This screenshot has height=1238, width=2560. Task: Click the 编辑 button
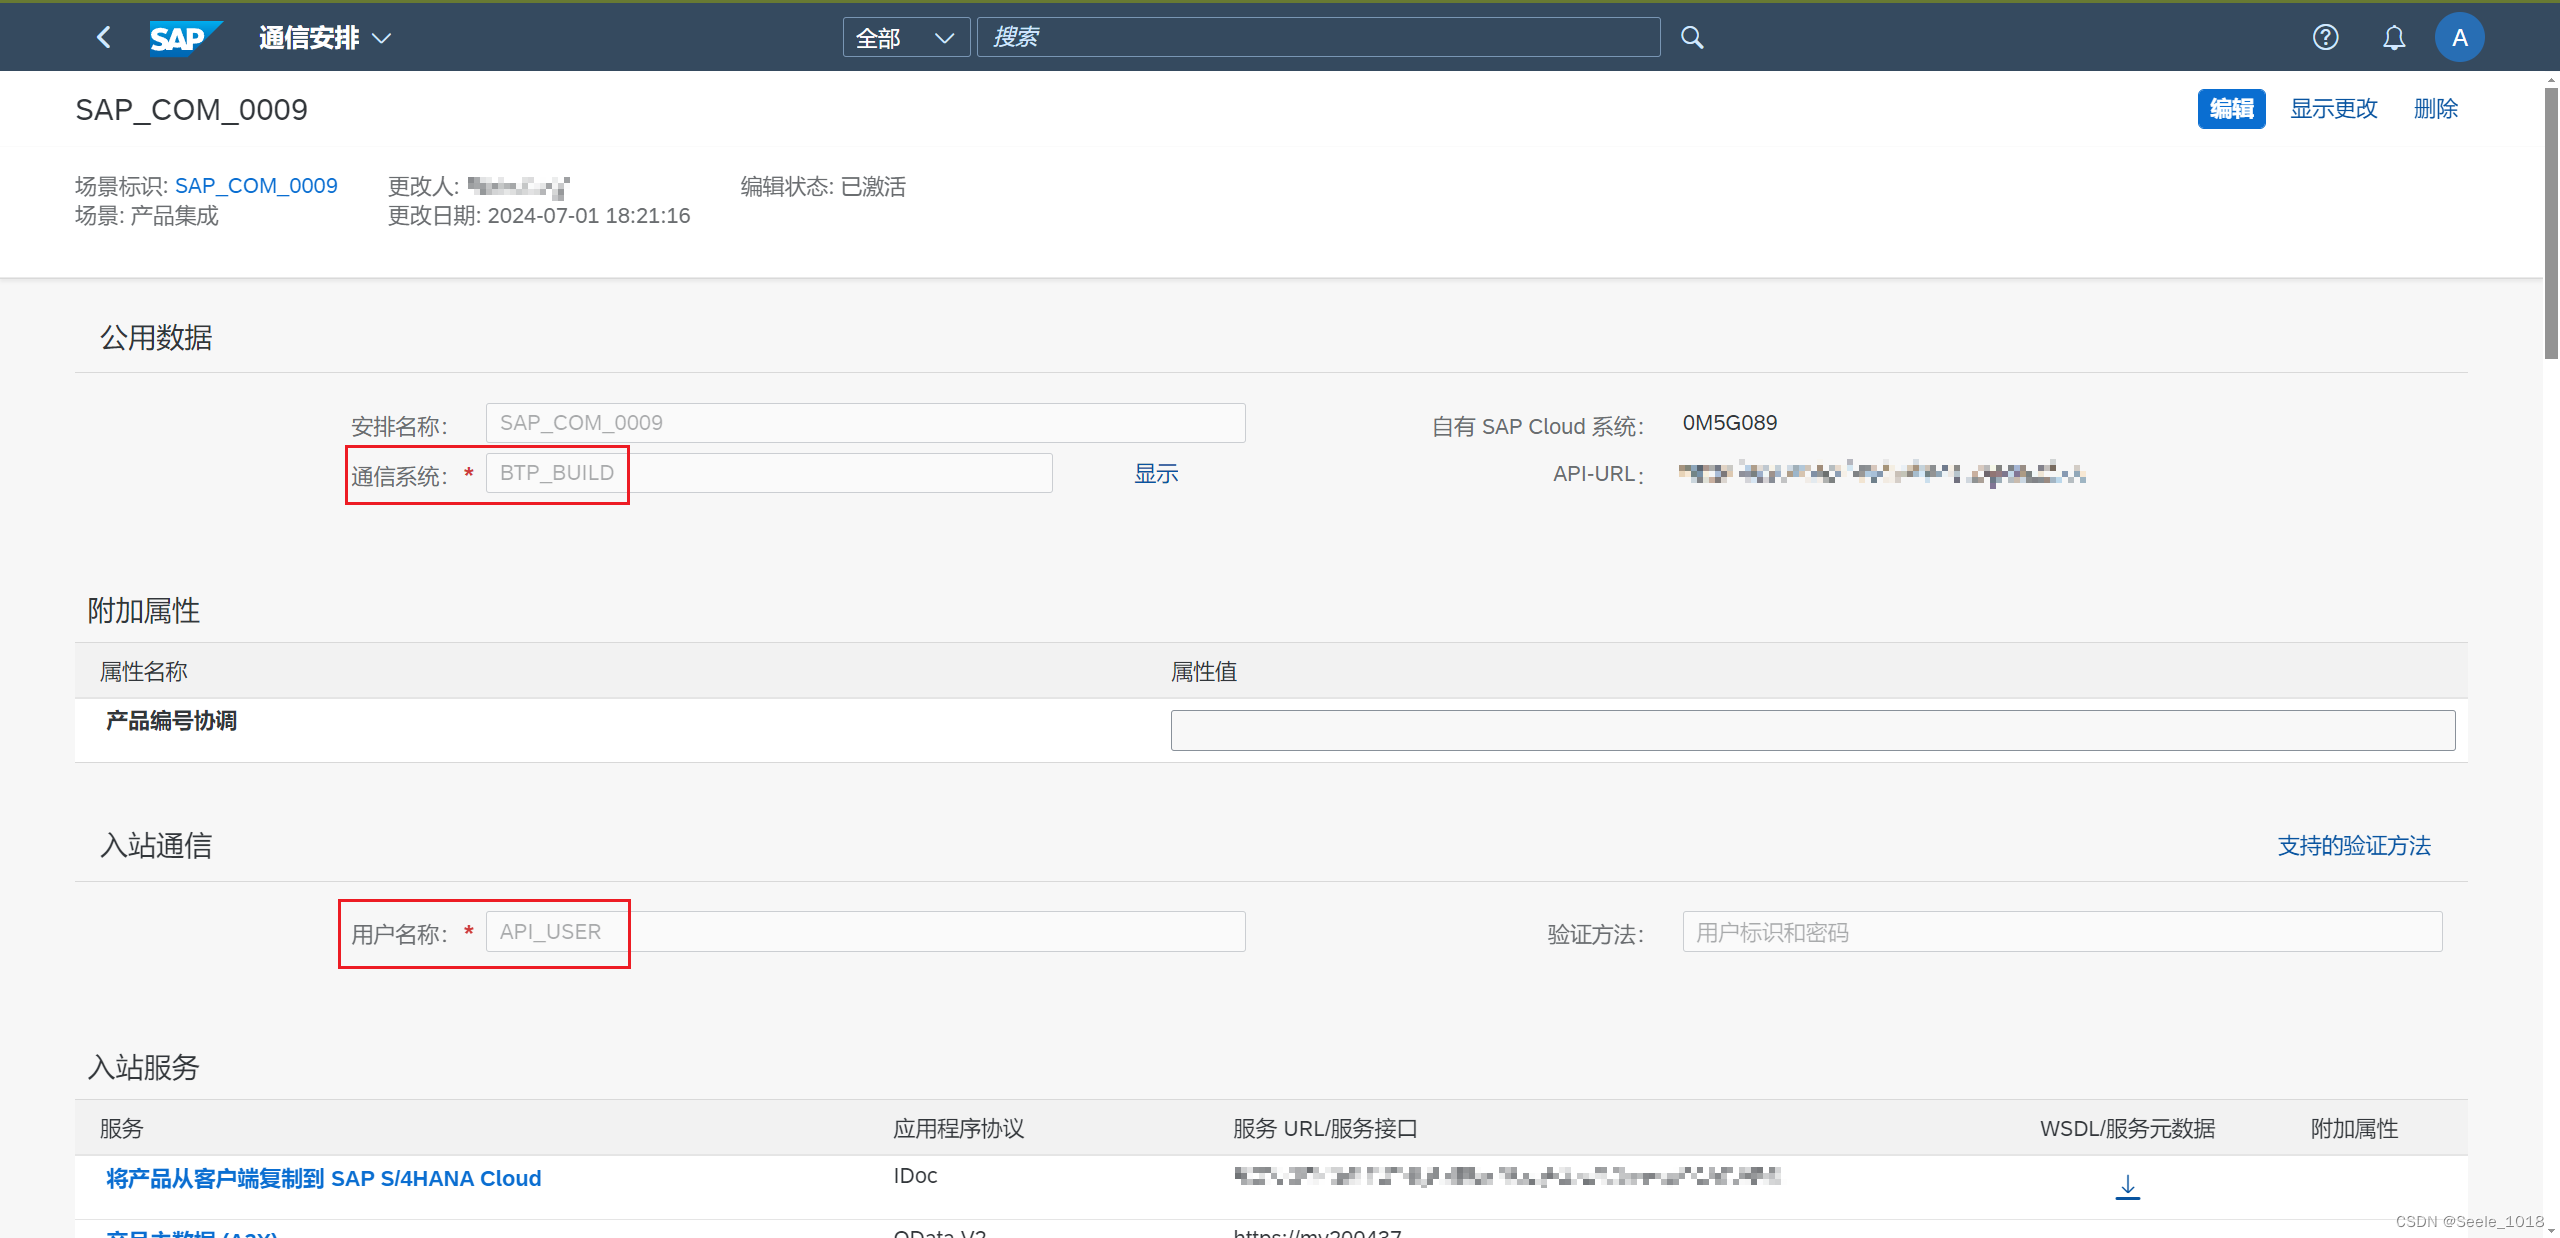[x=2231, y=108]
